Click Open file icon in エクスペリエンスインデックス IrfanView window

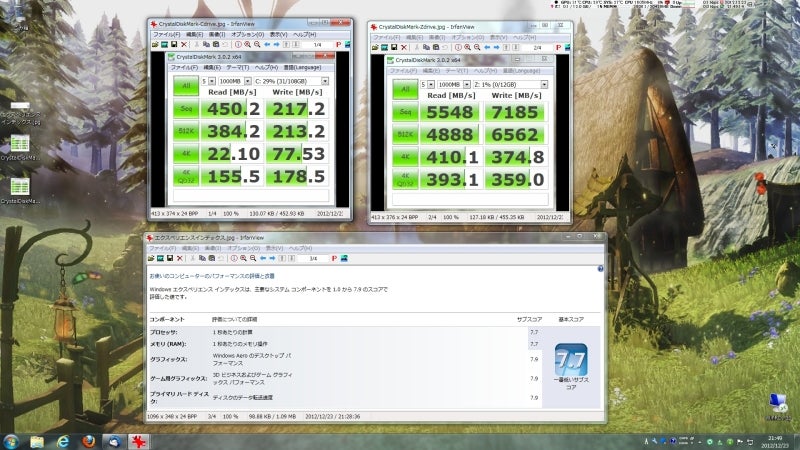point(151,259)
